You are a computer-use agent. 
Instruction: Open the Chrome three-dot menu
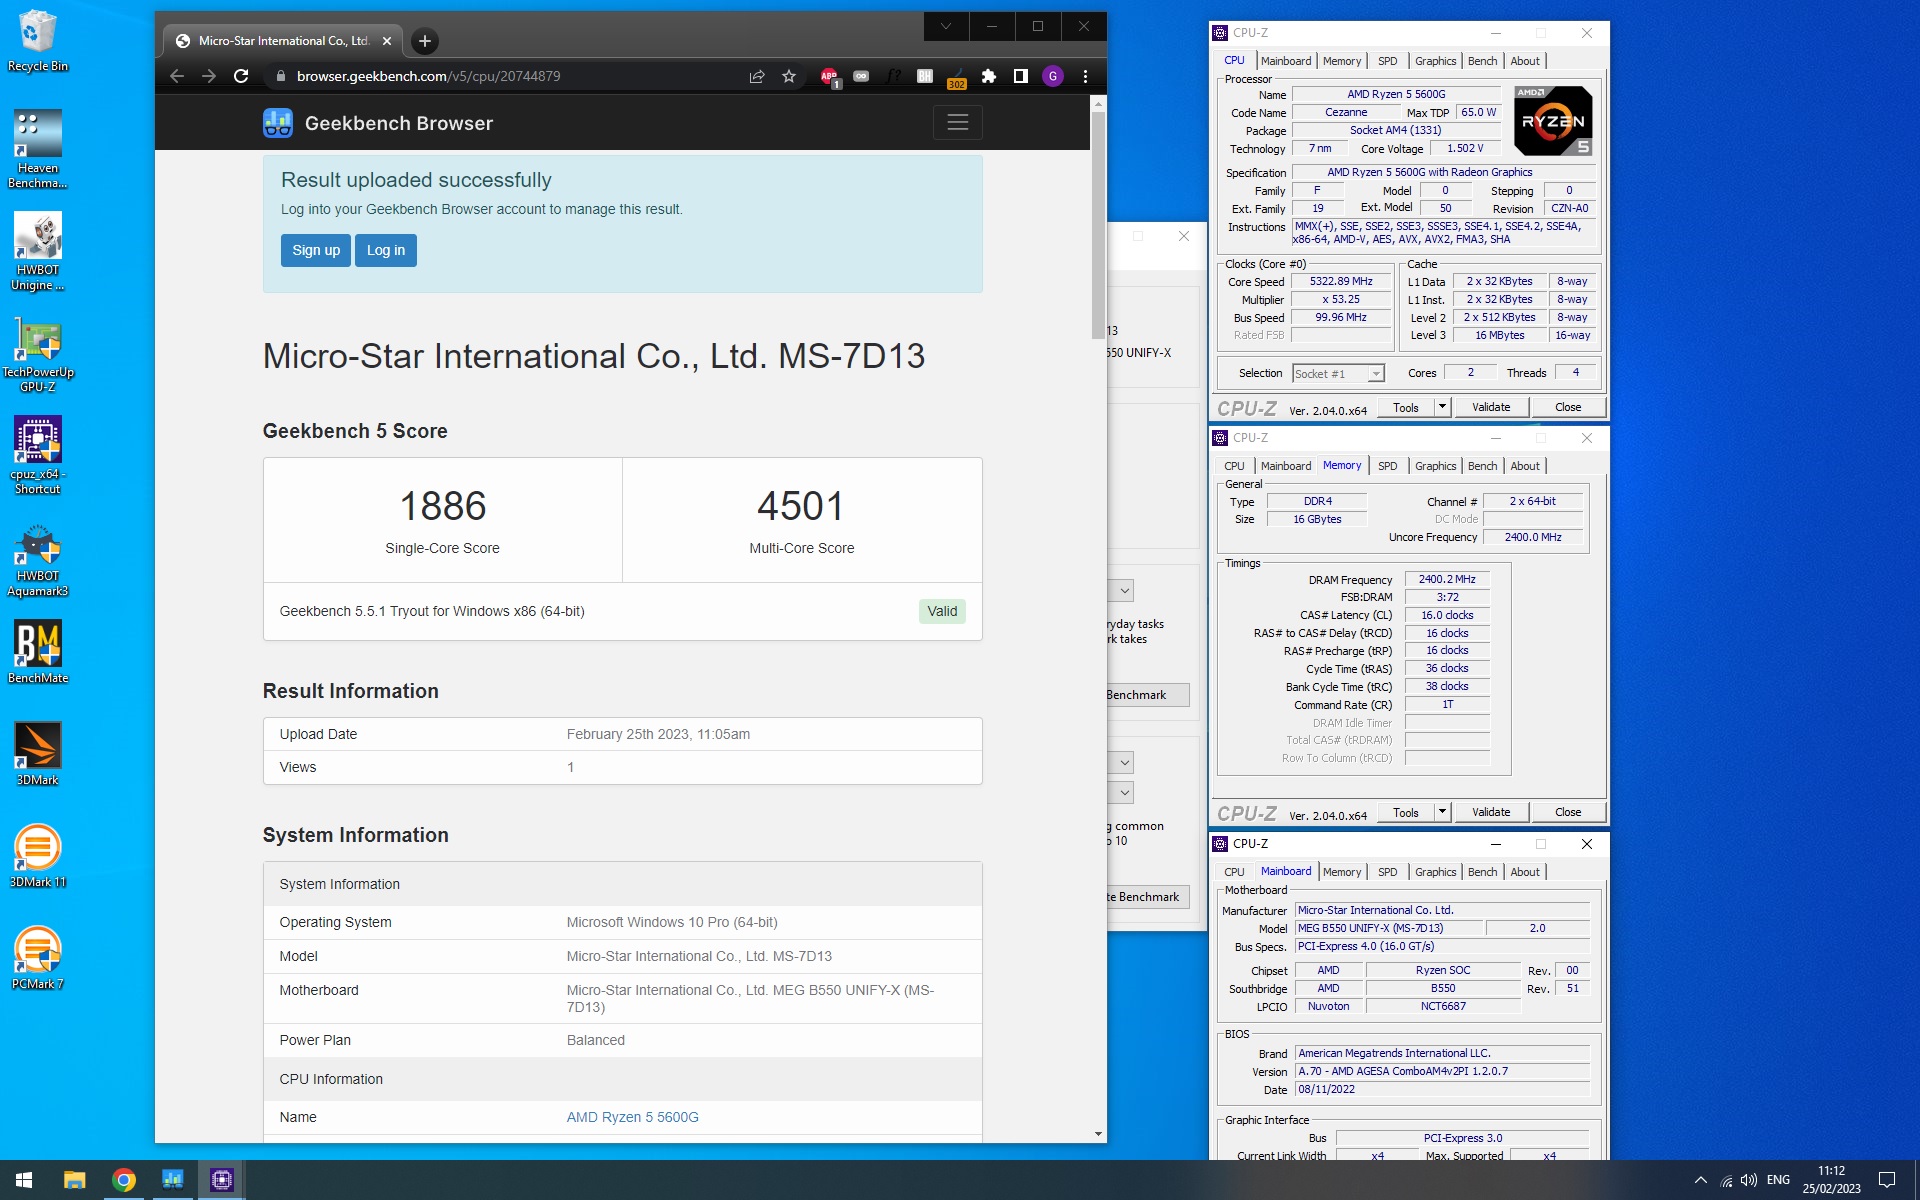pos(1085,76)
